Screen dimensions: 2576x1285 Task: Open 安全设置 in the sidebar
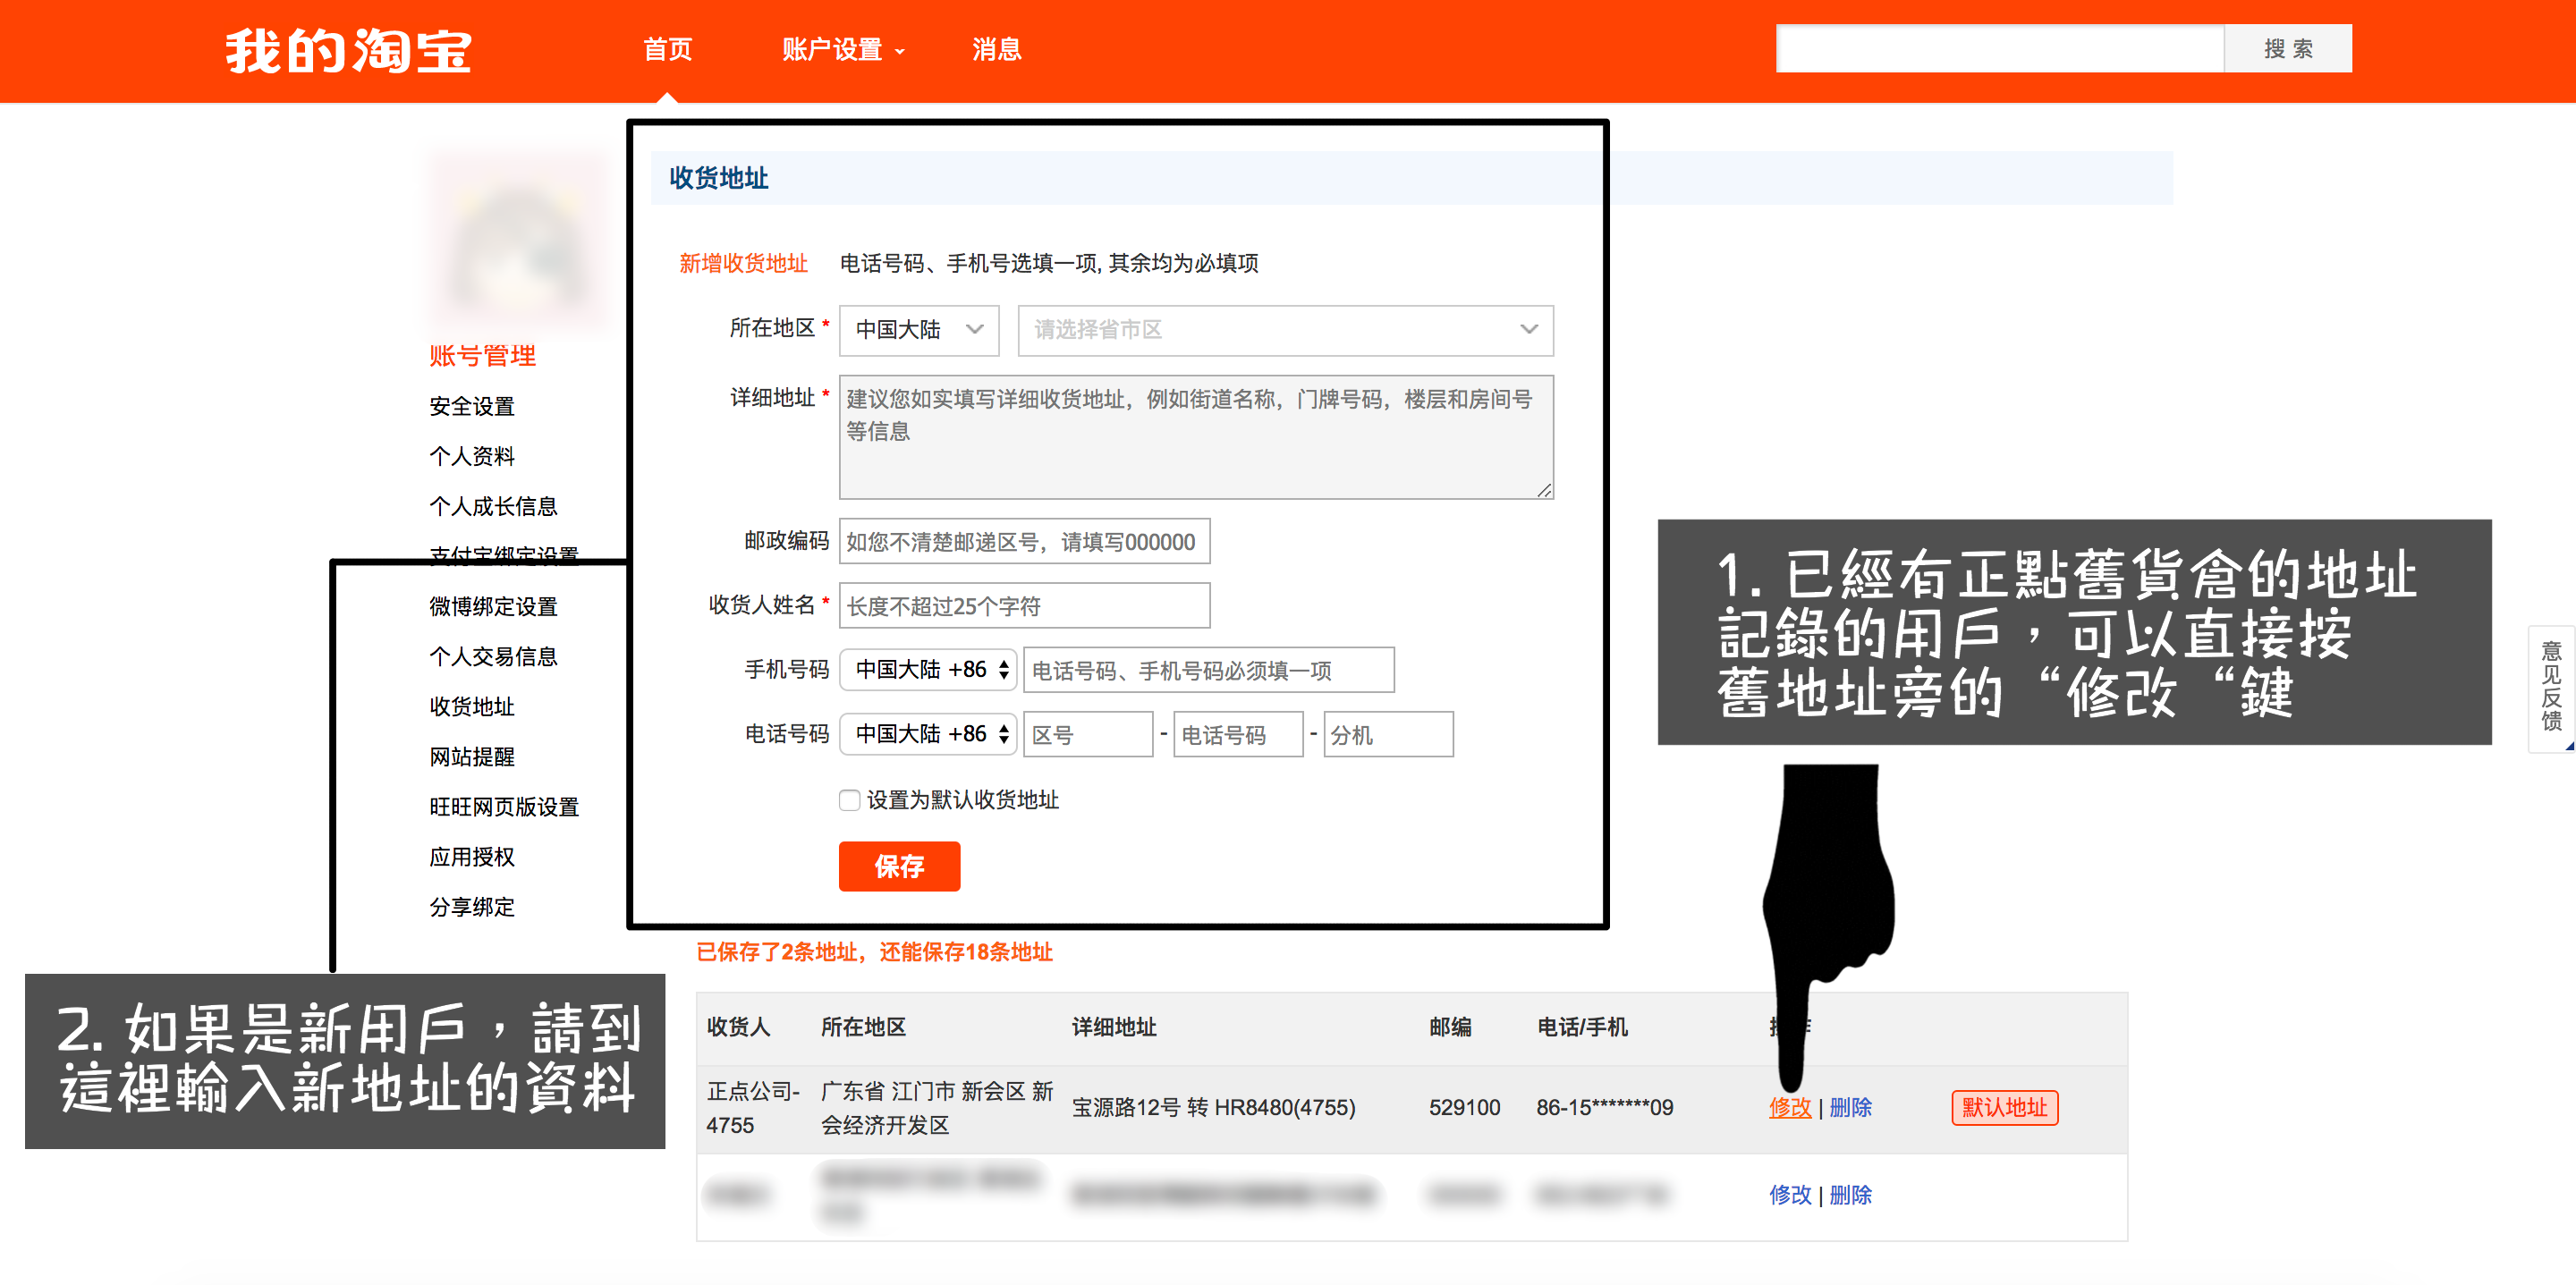472,406
